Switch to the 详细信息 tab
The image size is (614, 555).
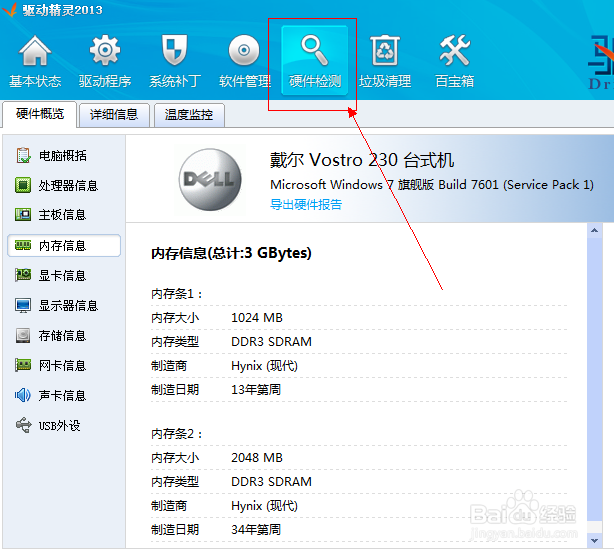tap(114, 115)
